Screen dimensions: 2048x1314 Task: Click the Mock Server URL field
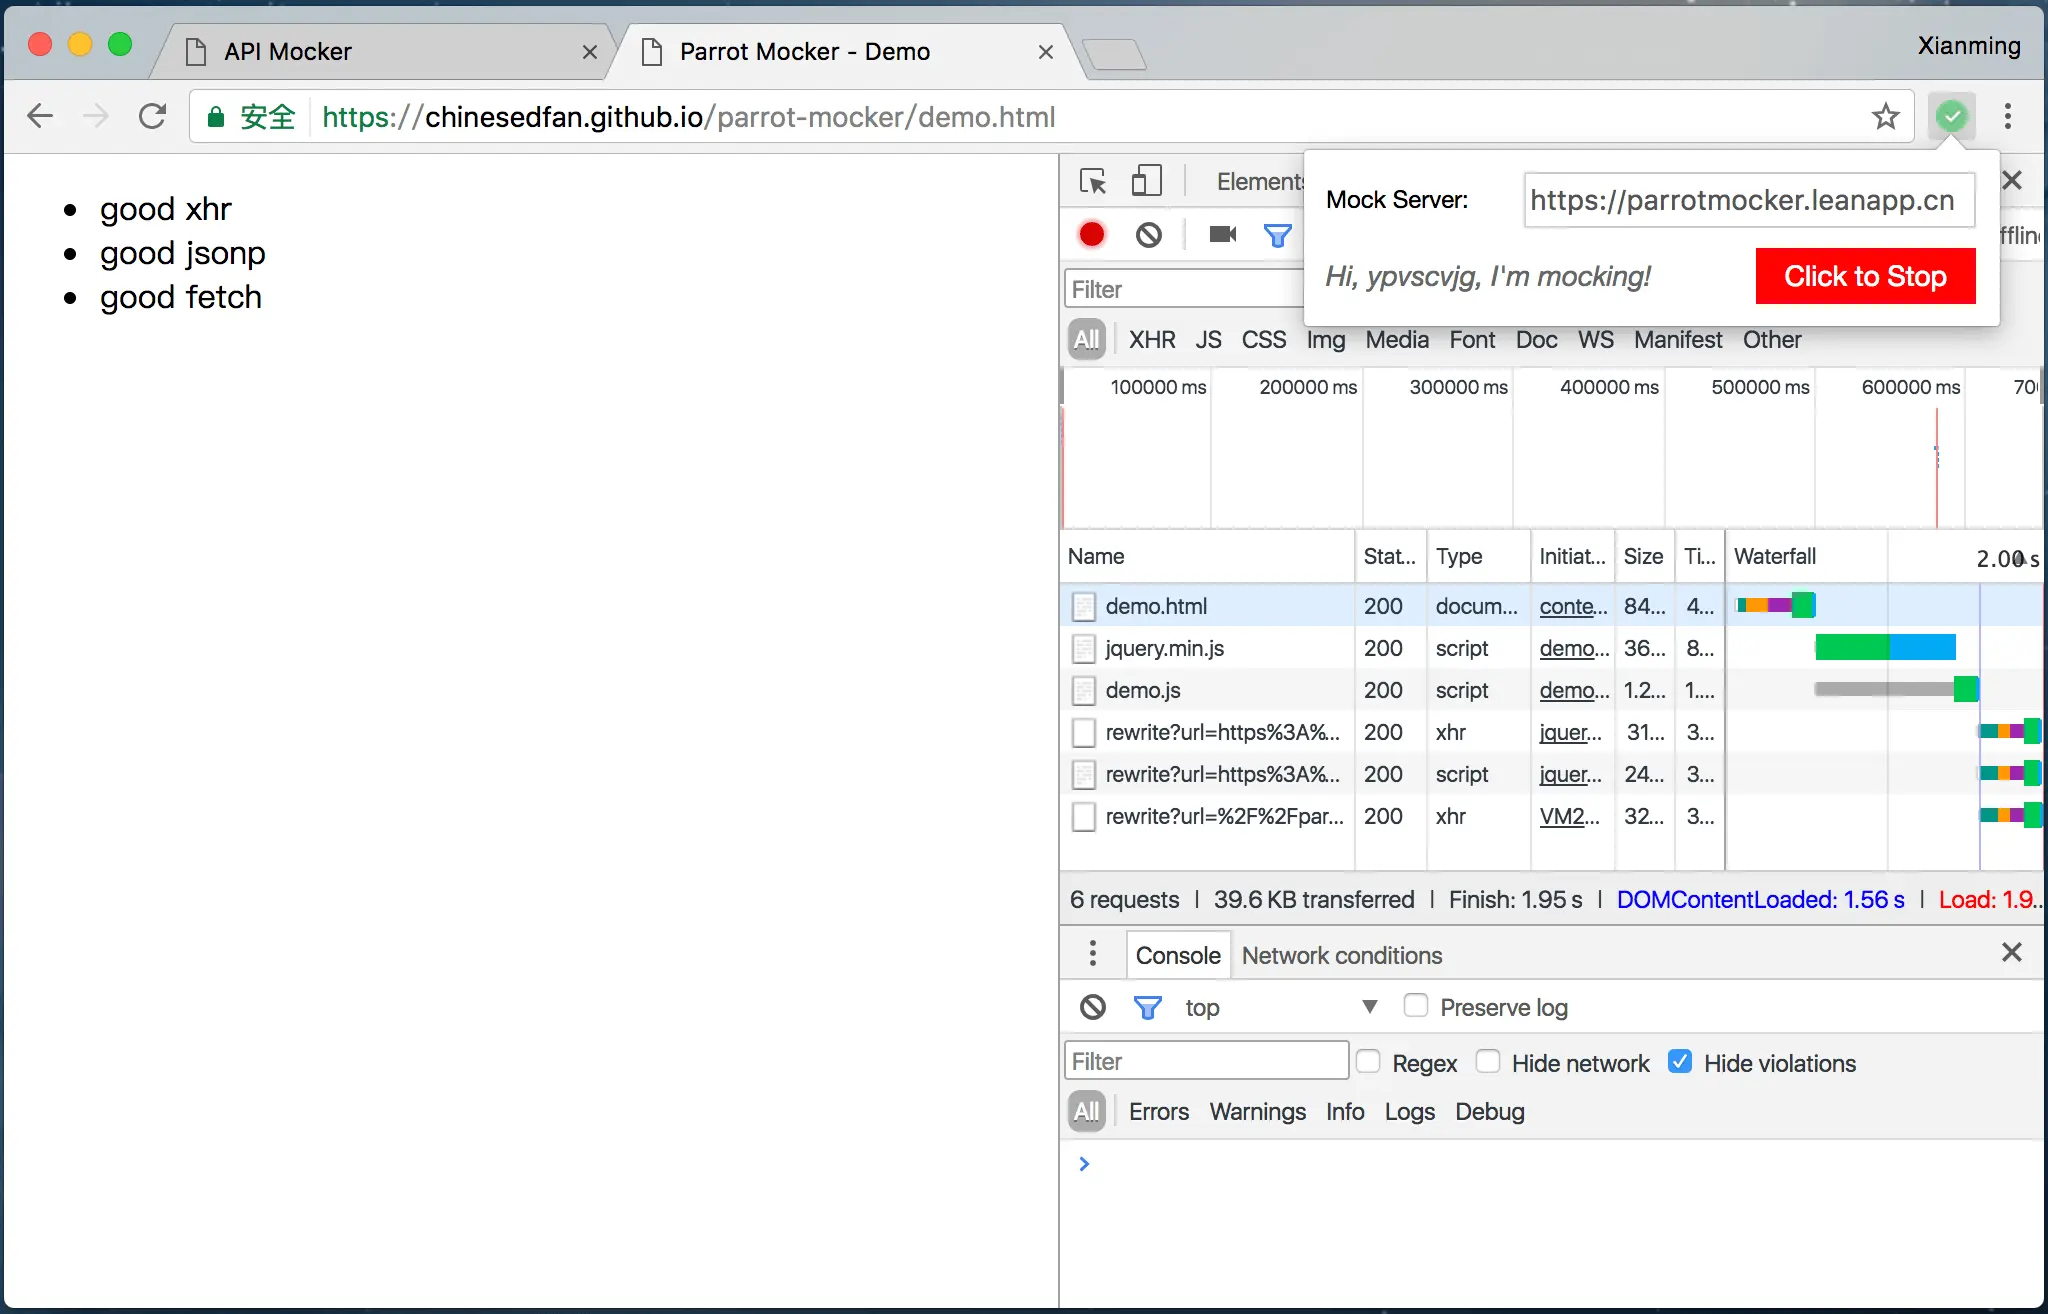(x=1748, y=200)
